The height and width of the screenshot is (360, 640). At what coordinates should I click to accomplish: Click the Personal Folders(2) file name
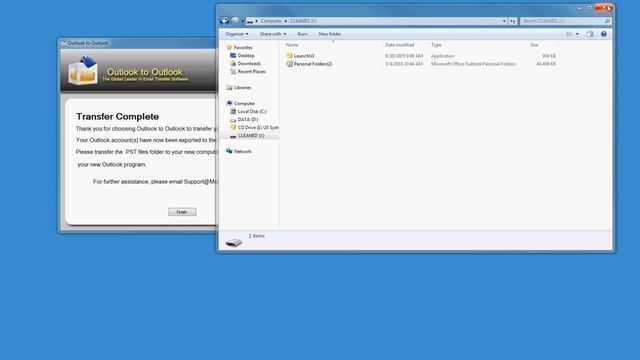313,64
